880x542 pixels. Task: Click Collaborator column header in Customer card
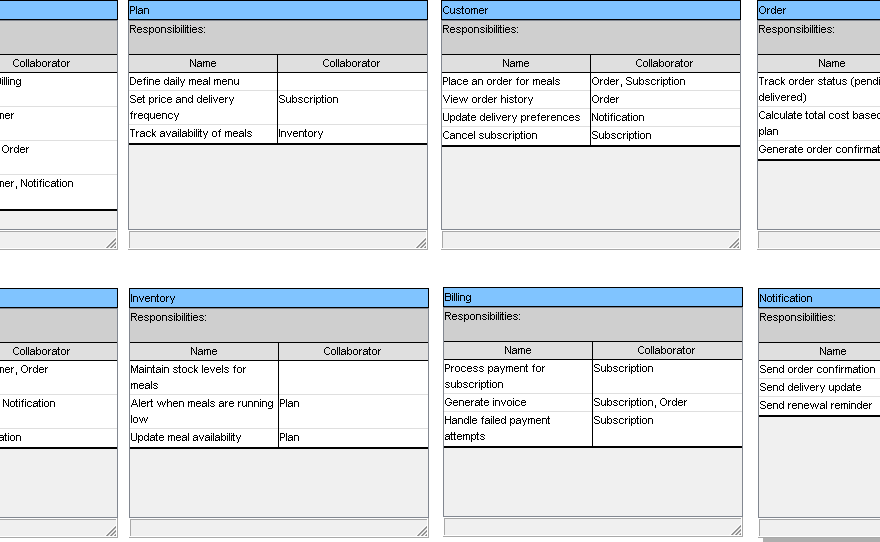pyautogui.click(x=664, y=63)
